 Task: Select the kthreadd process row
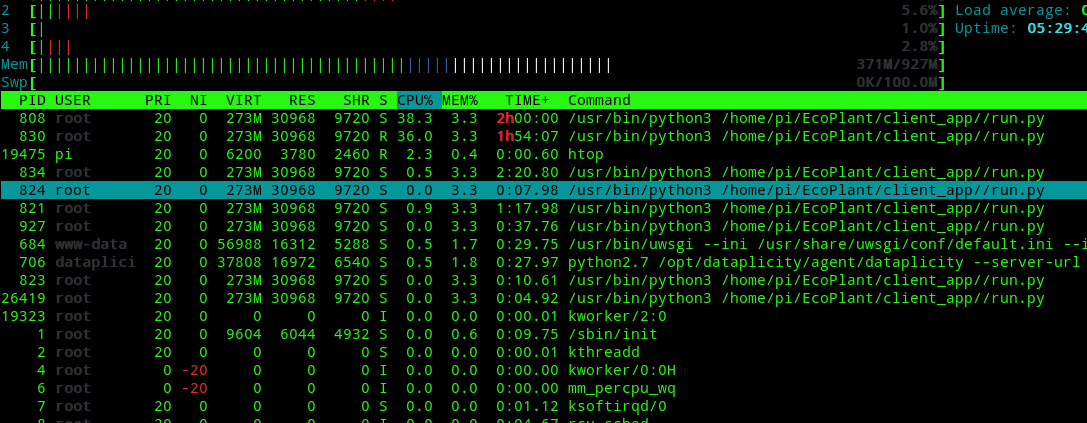pos(544,352)
